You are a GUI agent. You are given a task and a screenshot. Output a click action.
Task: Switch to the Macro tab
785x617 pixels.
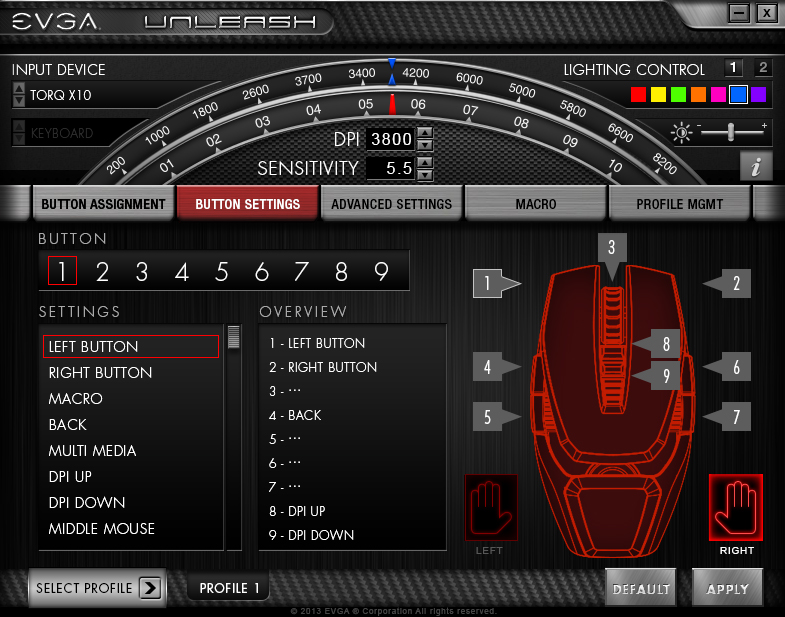536,204
